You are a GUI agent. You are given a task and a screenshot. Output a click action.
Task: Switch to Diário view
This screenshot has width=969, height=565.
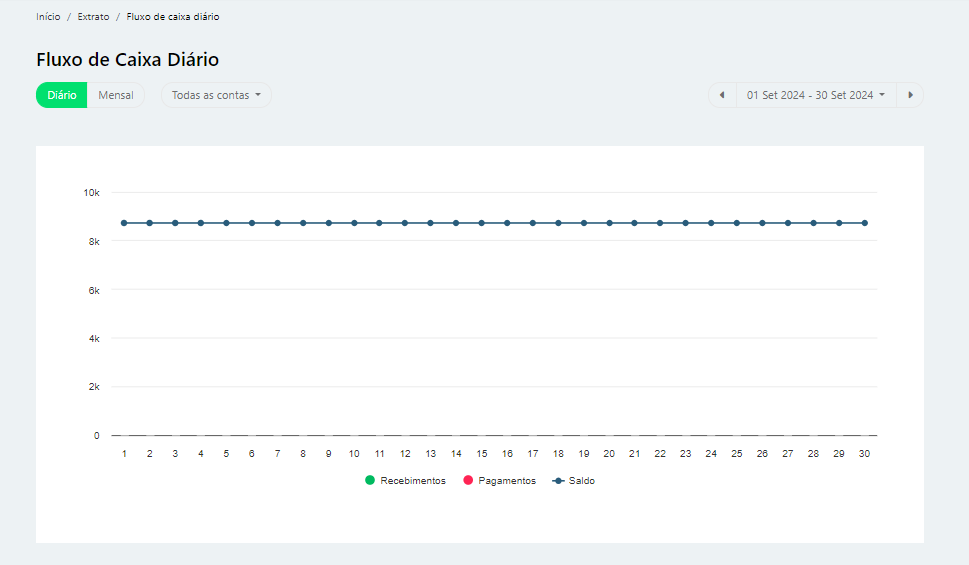[62, 95]
